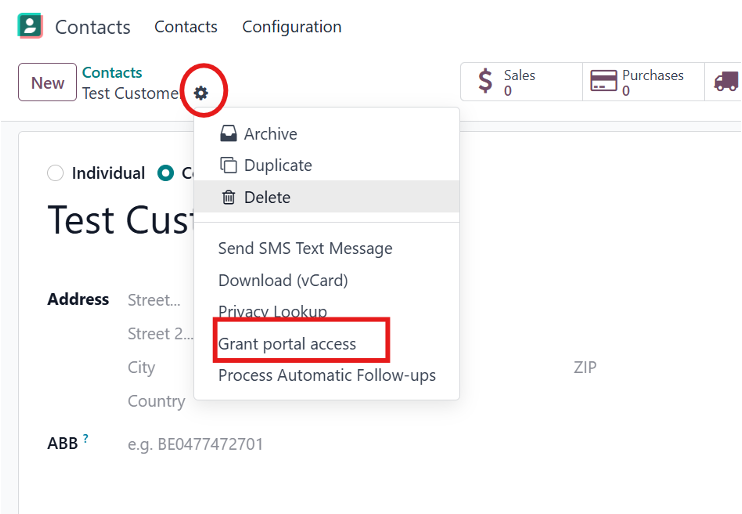Open the Contacts top menu
The width and height of the screenshot is (742, 514).
pyautogui.click(x=185, y=27)
